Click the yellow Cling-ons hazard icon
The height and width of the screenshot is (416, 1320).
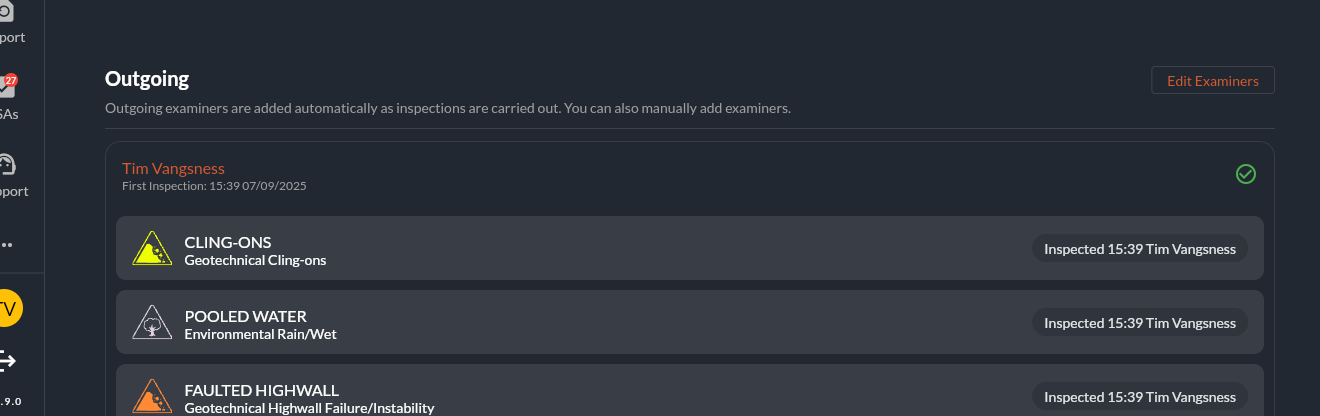pyautogui.click(x=153, y=248)
